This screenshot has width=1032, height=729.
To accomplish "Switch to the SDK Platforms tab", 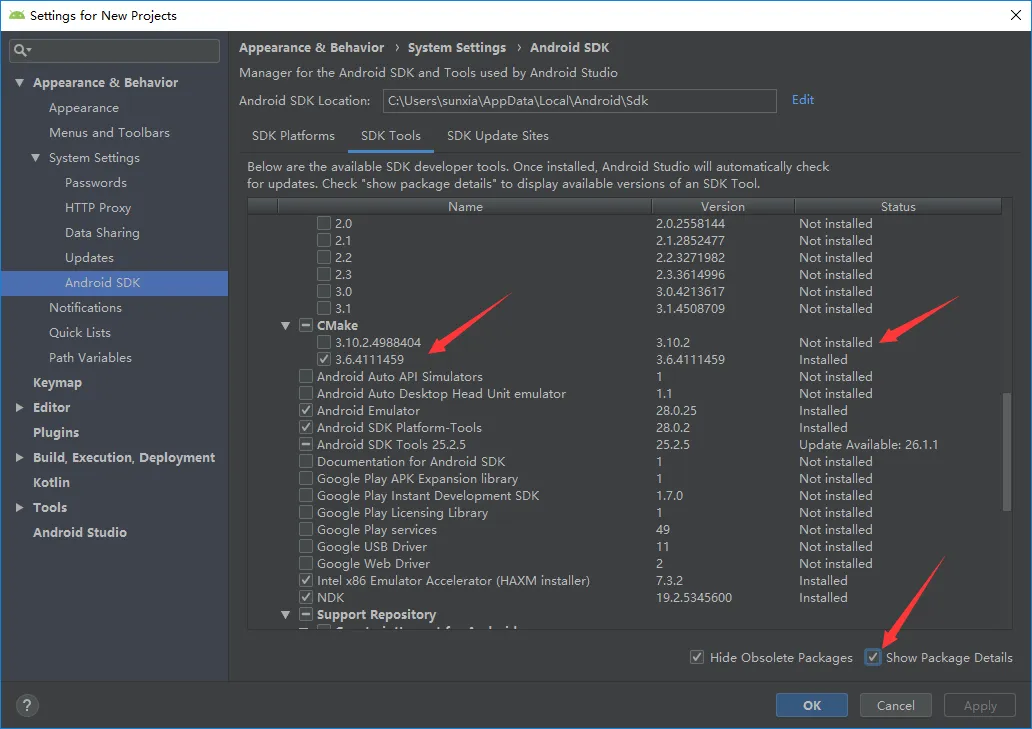I will [x=293, y=136].
